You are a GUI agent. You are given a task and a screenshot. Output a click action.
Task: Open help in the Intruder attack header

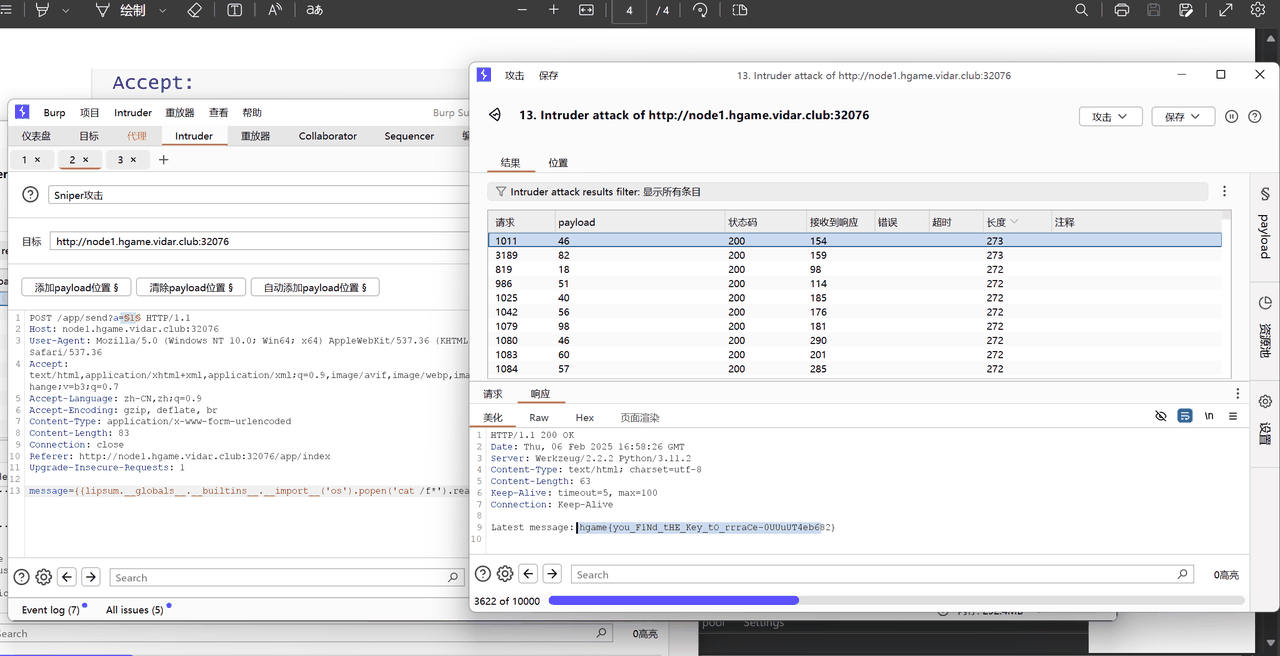click(x=1255, y=116)
